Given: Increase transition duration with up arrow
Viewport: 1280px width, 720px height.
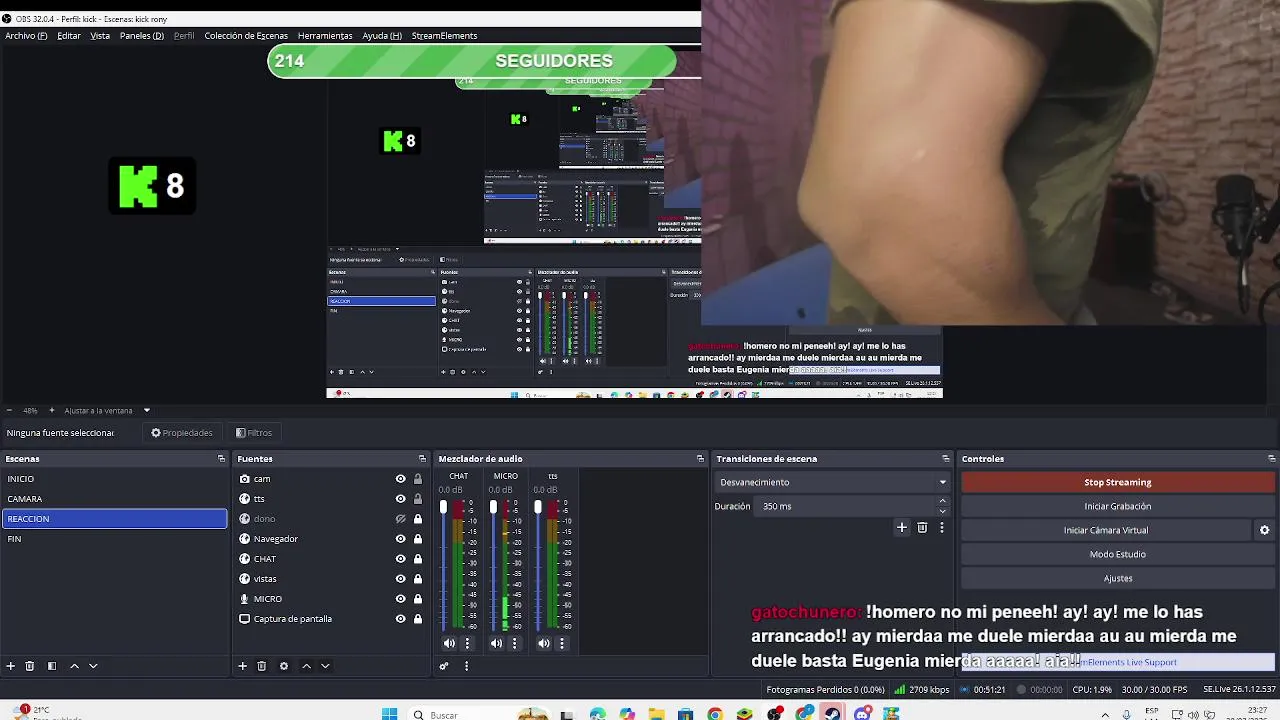Looking at the screenshot, I should point(942,502).
